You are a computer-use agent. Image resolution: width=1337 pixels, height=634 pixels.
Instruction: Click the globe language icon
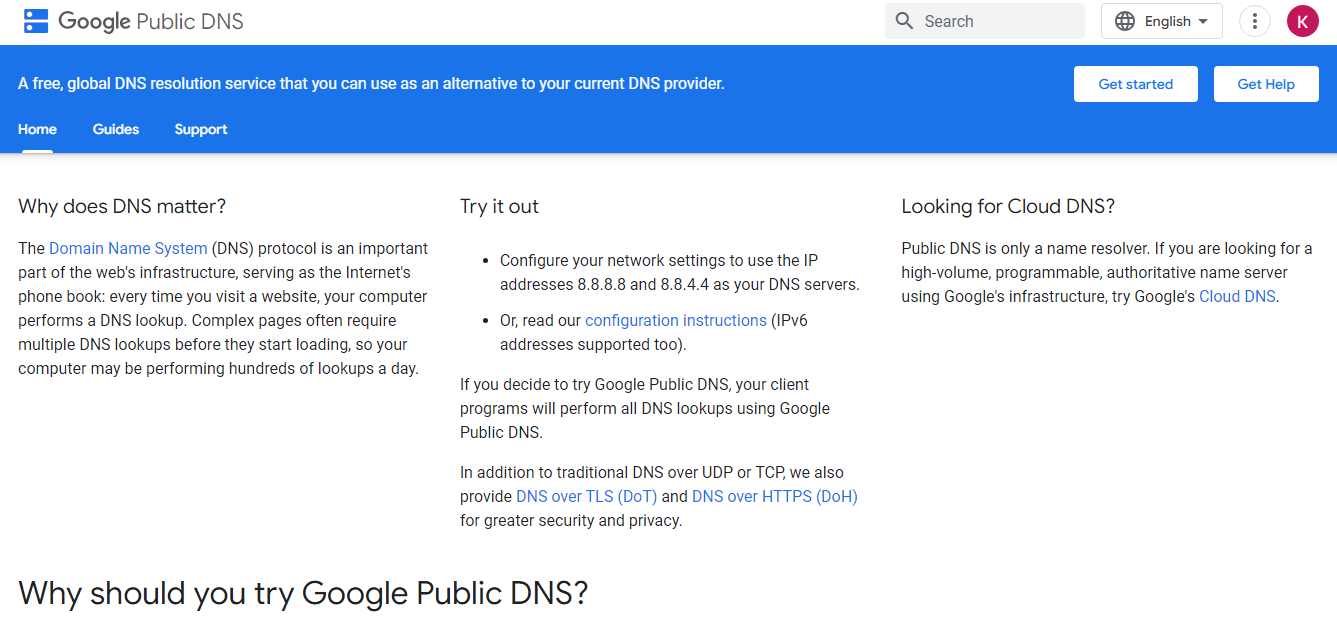point(1125,21)
